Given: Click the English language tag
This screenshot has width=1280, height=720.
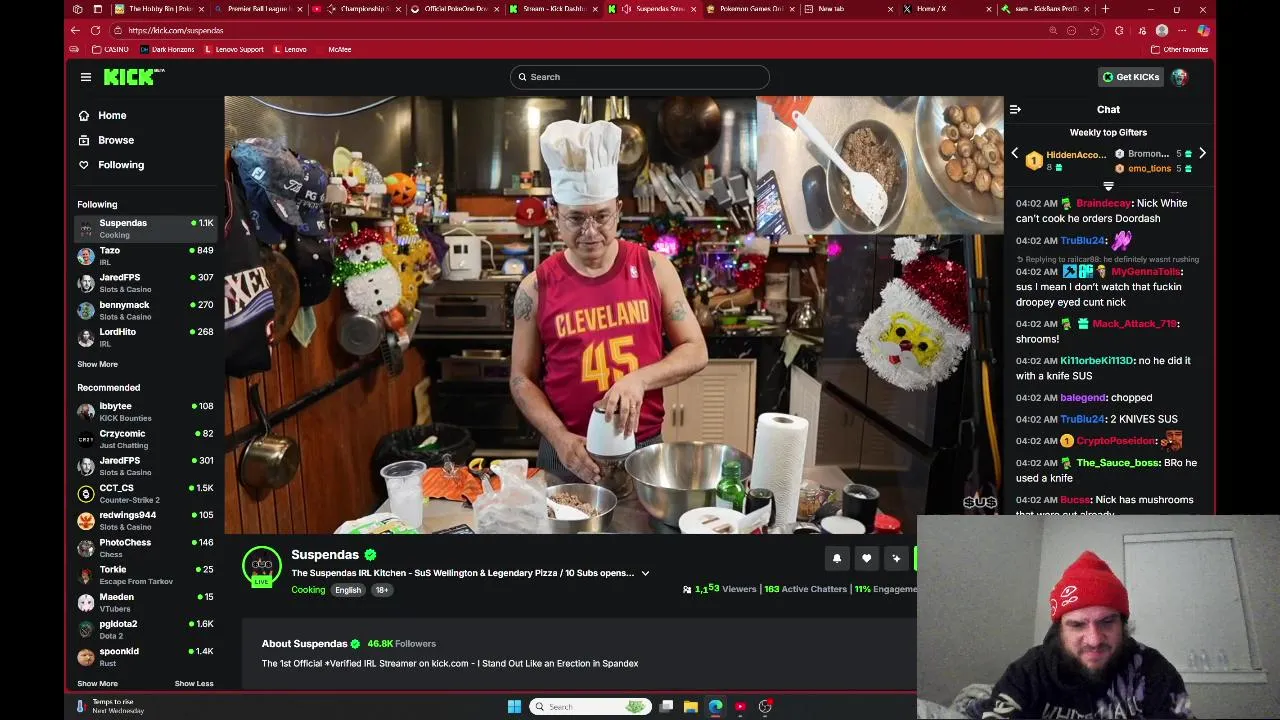Looking at the screenshot, I should (348, 590).
